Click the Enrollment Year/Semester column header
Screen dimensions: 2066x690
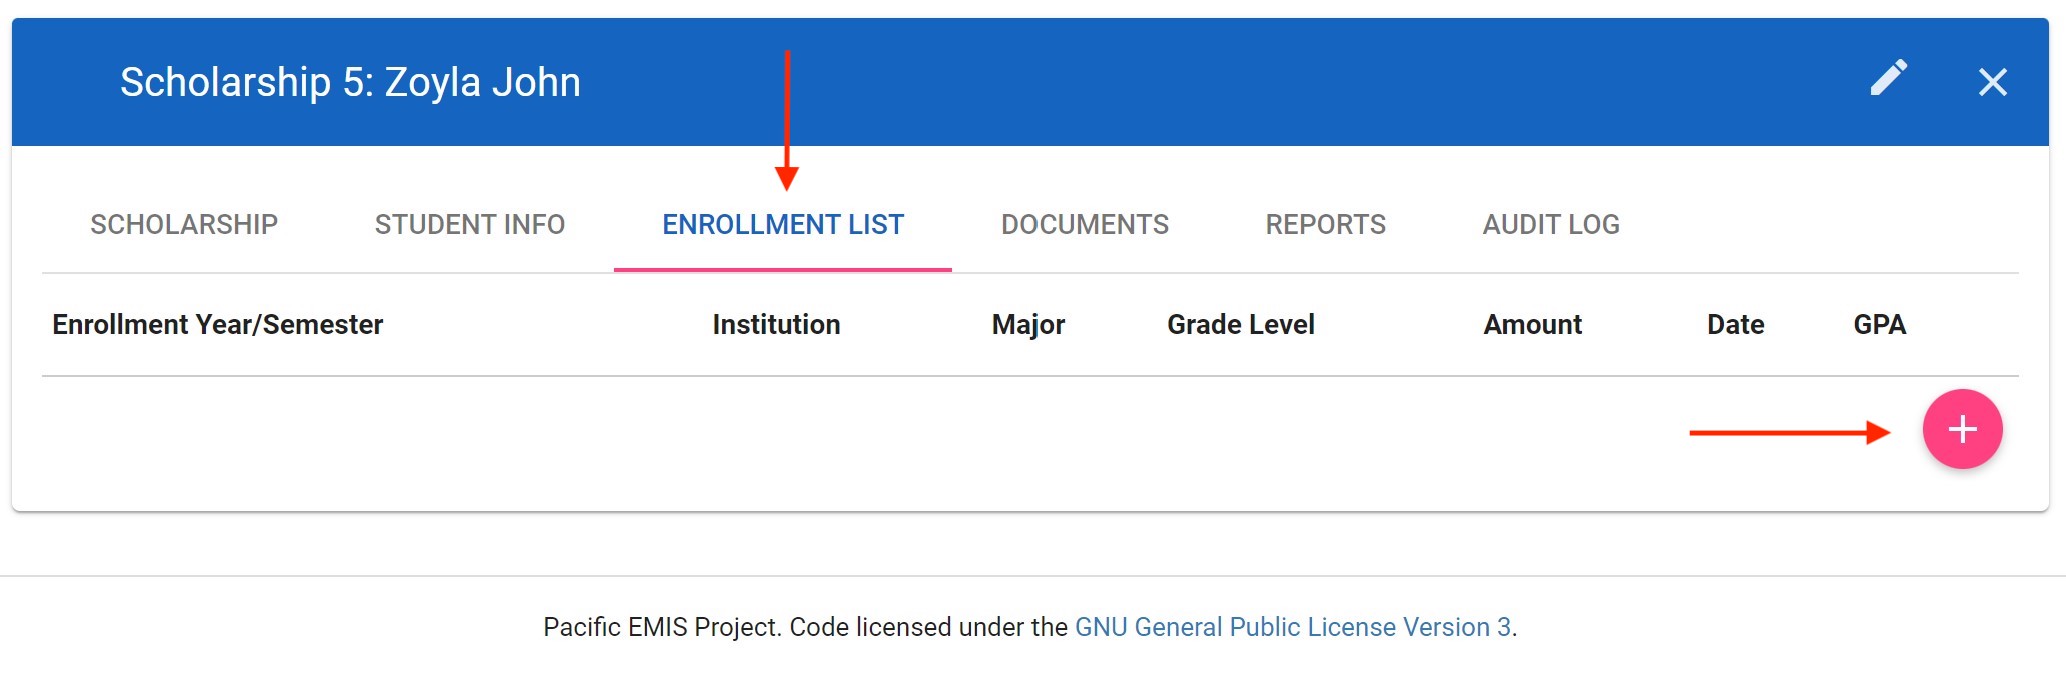coord(218,325)
